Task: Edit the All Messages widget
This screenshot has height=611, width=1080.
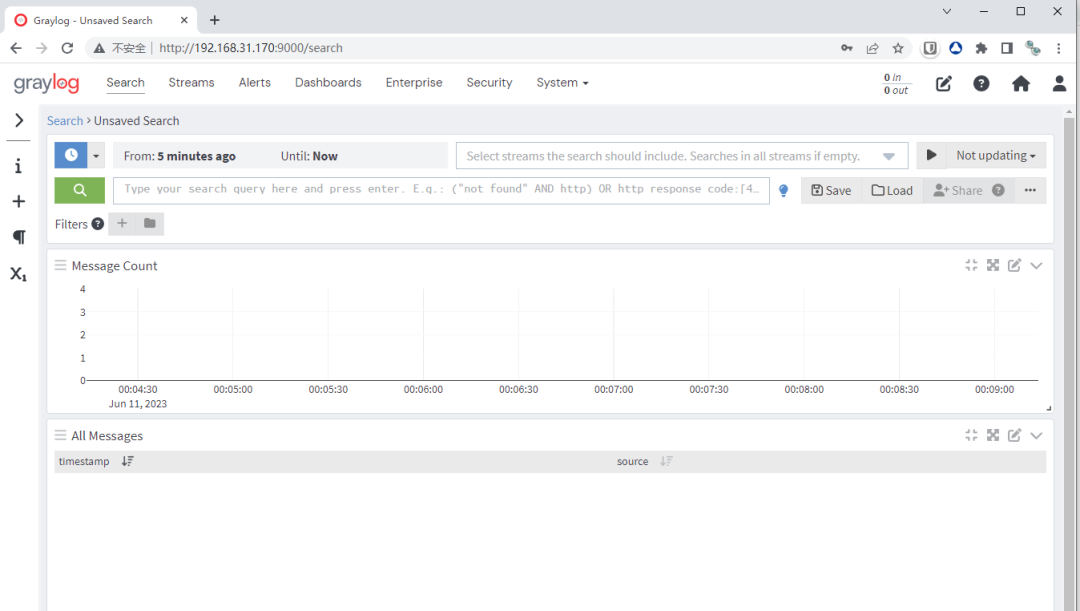Action: tap(1014, 435)
